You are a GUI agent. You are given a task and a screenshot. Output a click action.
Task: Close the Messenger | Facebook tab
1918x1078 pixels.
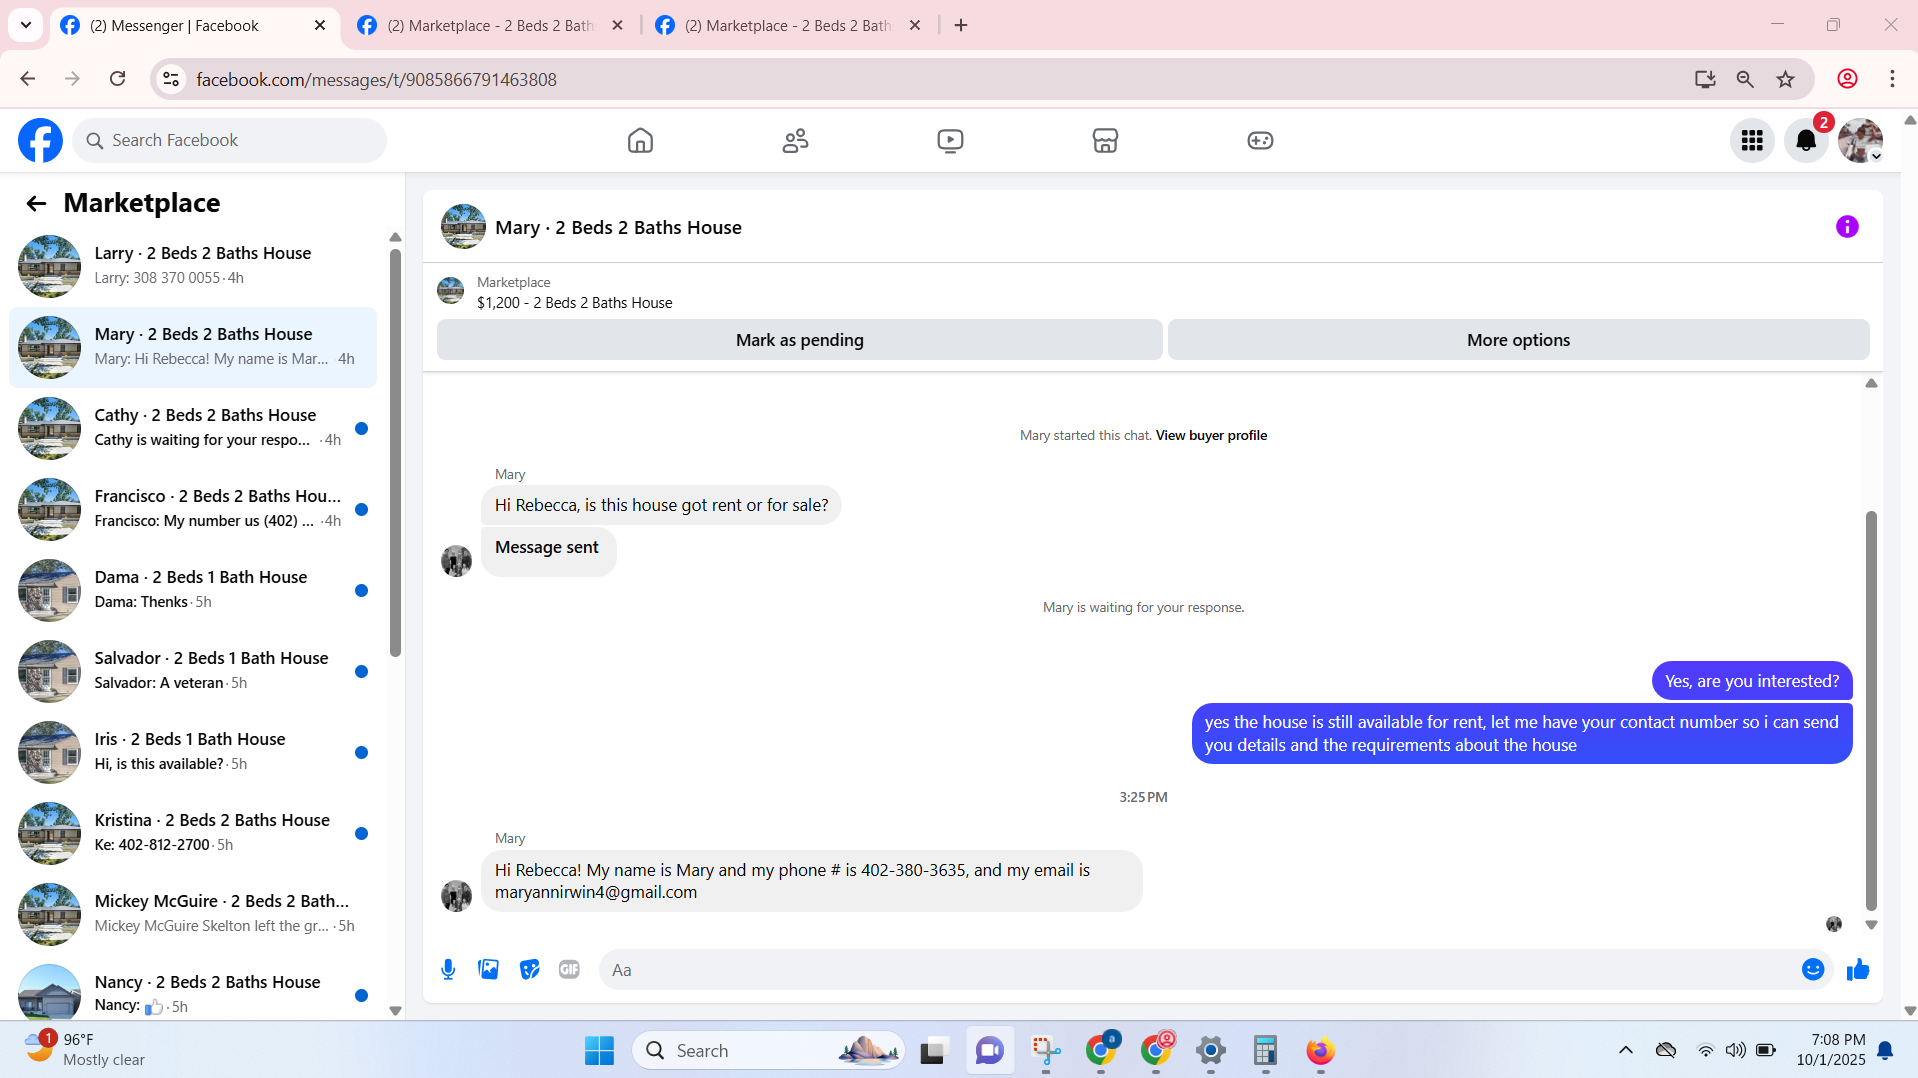[320, 25]
